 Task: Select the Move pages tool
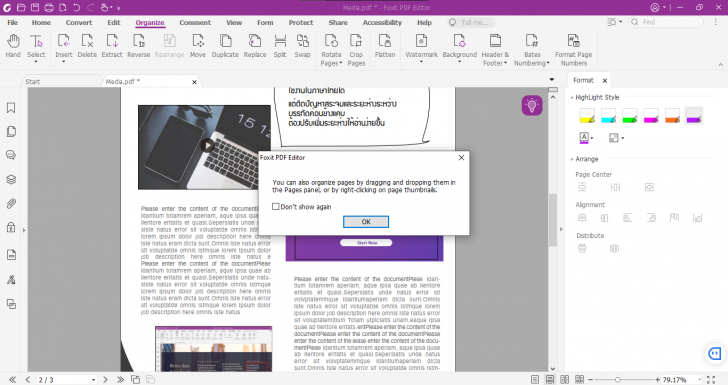198,46
